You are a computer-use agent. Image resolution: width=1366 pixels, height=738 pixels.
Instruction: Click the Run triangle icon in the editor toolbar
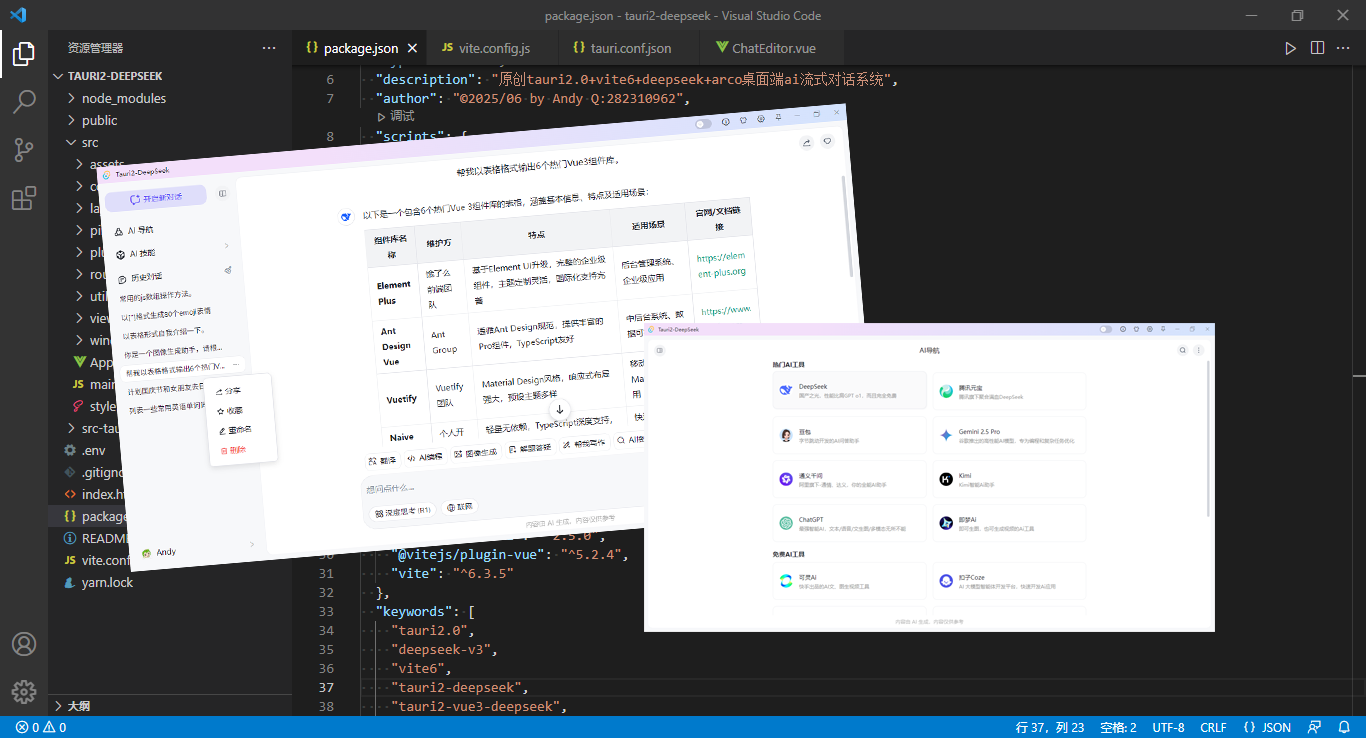1291,48
